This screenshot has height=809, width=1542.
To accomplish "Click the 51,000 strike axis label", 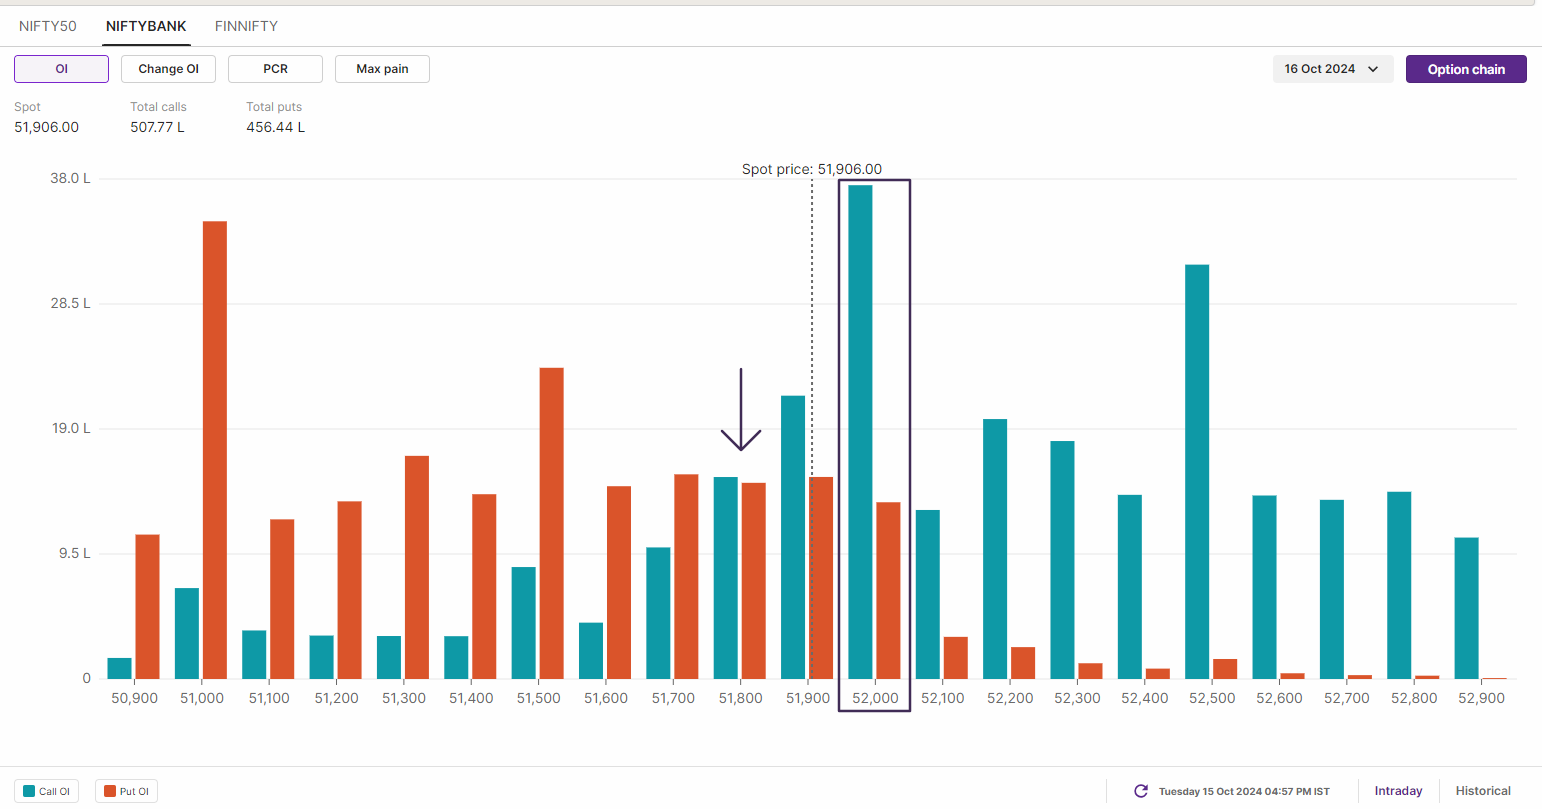I will click(x=202, y=698).
